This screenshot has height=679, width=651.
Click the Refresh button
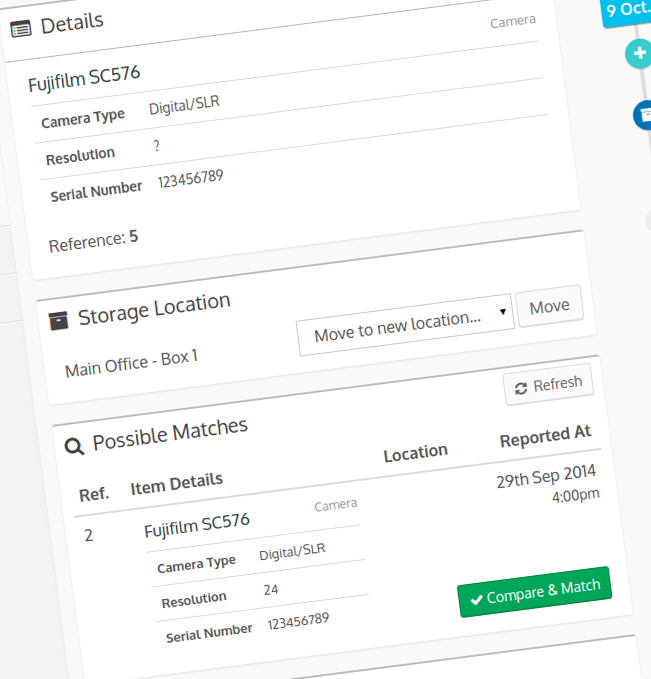(548, 385)
